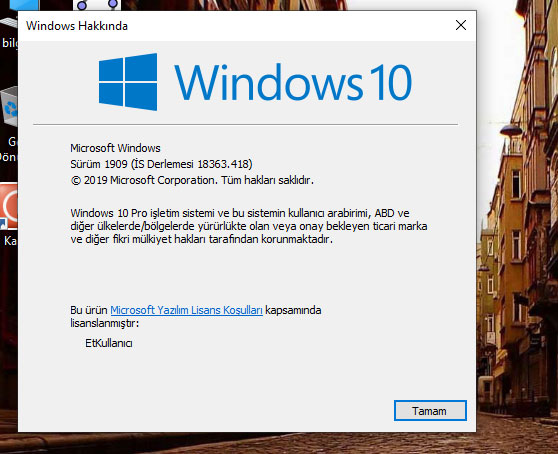Click the Sürüm 1909 version line
The height and width of the screenshot is (454, 558).
(161, 164)
